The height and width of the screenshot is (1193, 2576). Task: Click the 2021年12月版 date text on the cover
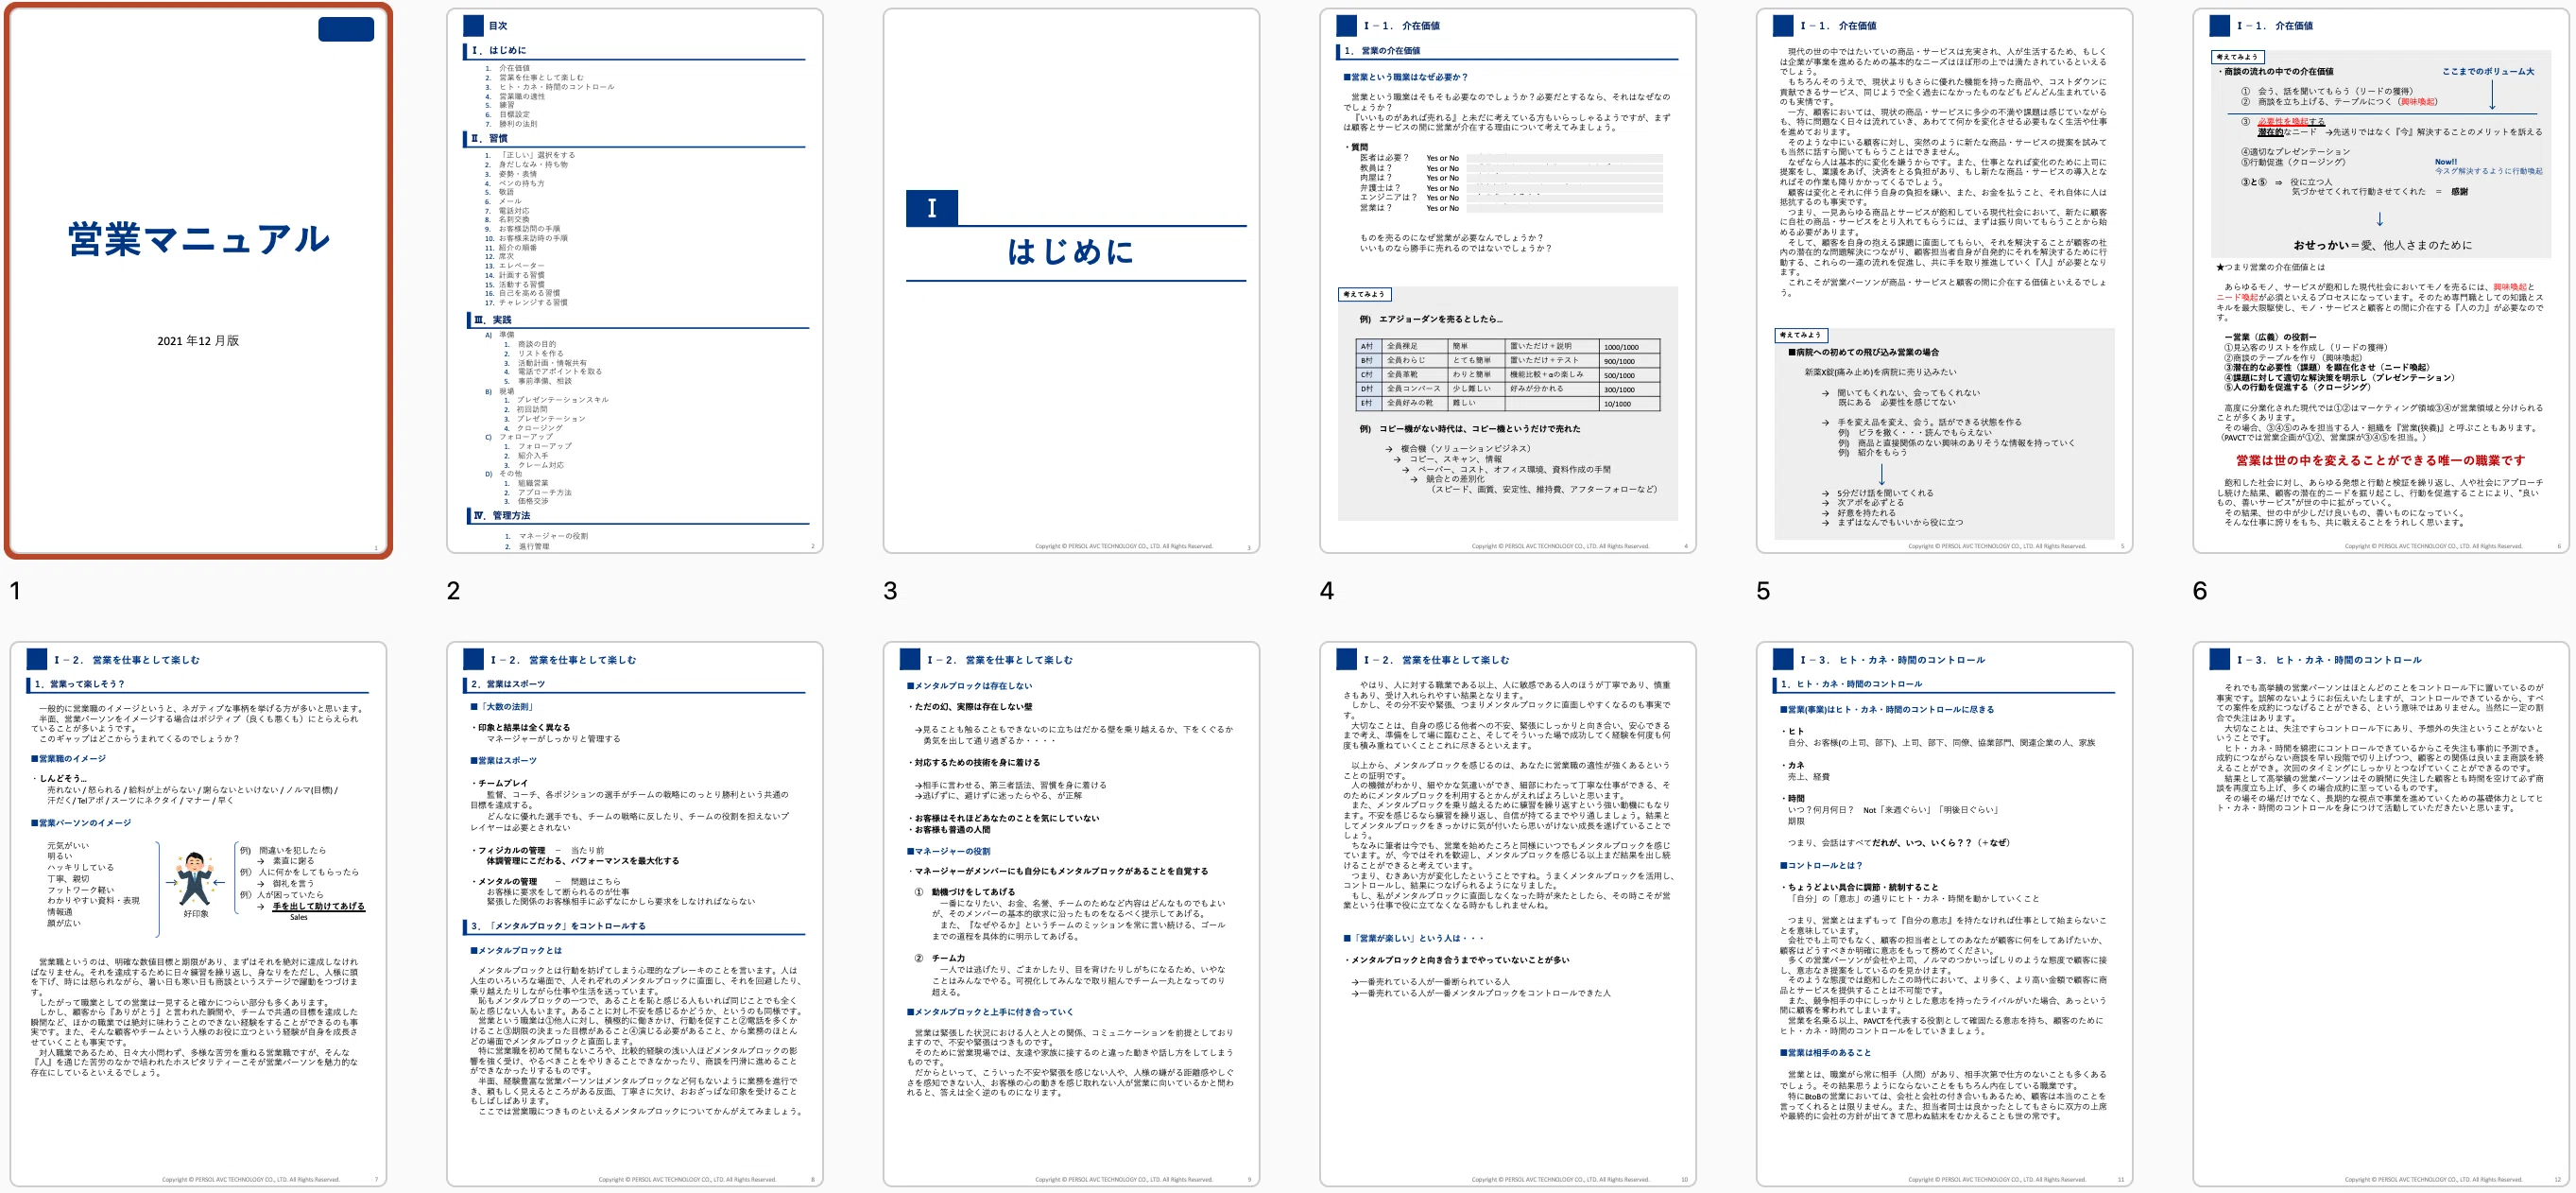tap(198, 341)
